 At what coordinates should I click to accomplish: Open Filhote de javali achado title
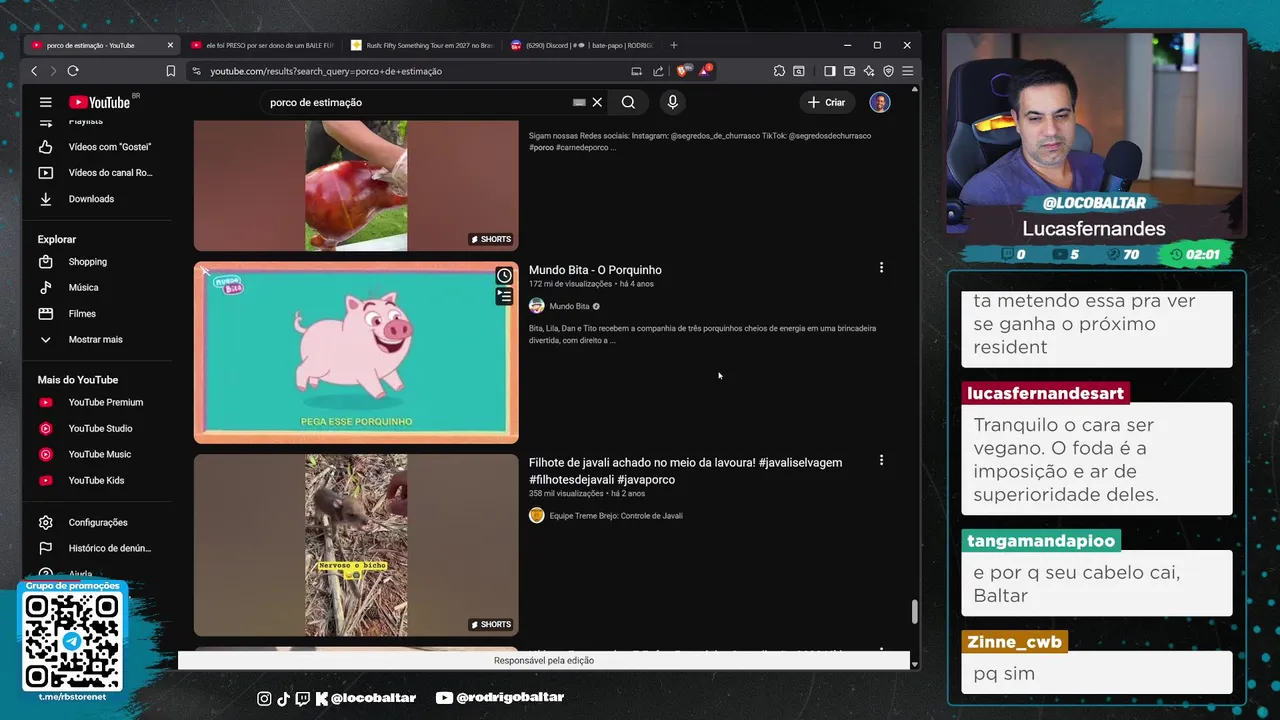[x=686, y=471]
